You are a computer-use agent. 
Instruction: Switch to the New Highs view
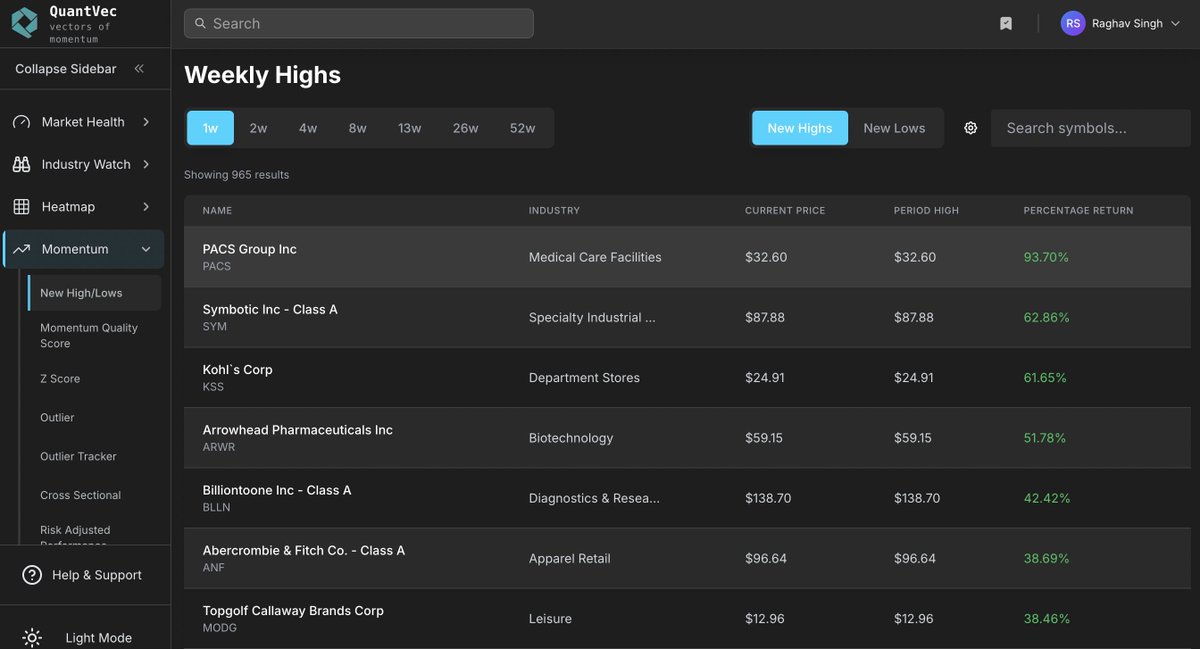pos(800,128)
